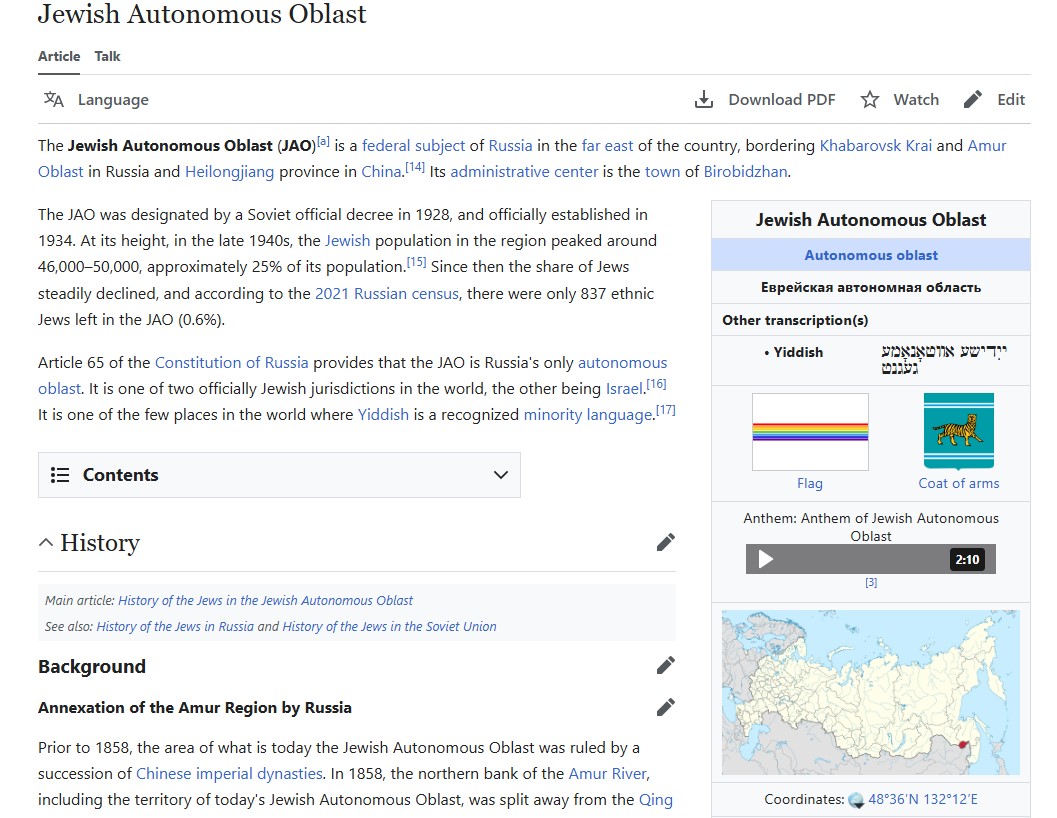Open the administrative center link
Viewport: 1057px width, 818px height.
pos(524,172)
